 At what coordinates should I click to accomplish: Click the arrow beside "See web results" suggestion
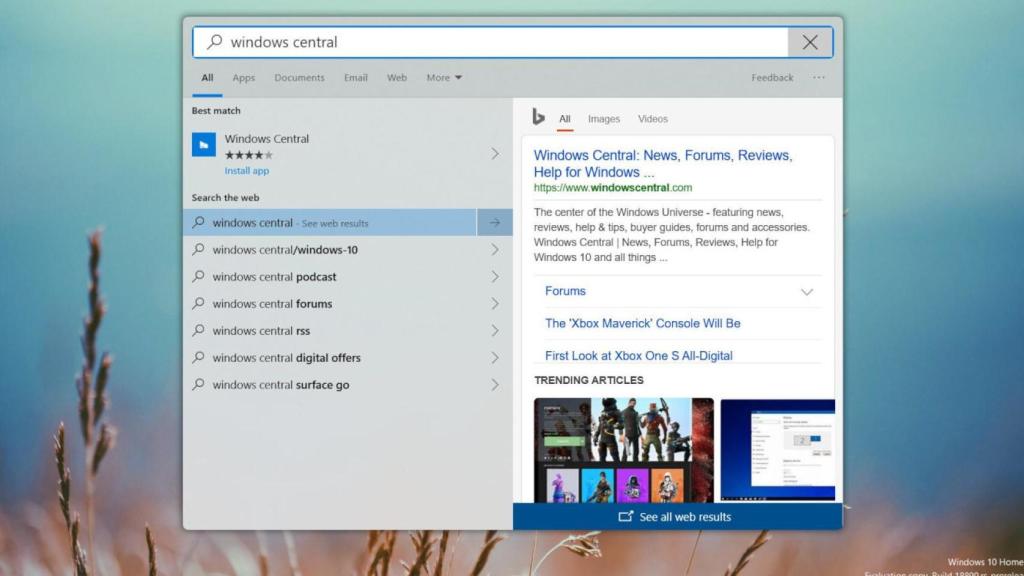click(x=496, y=222)
